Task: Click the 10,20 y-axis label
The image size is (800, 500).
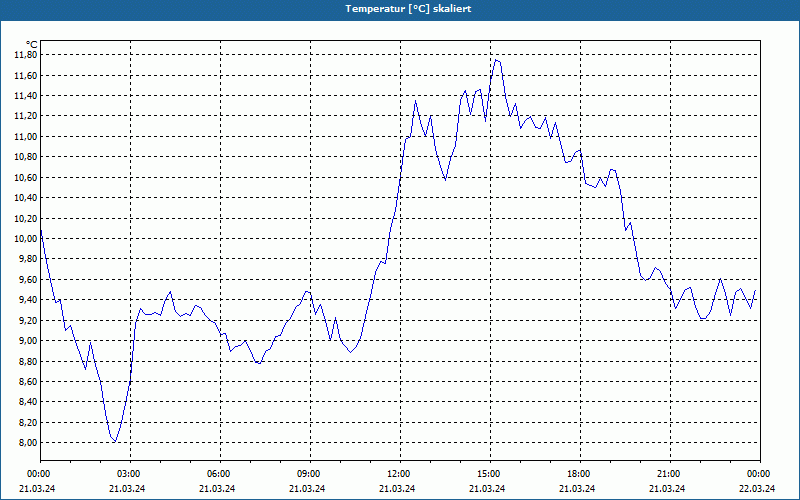Action: coord(25,218)
